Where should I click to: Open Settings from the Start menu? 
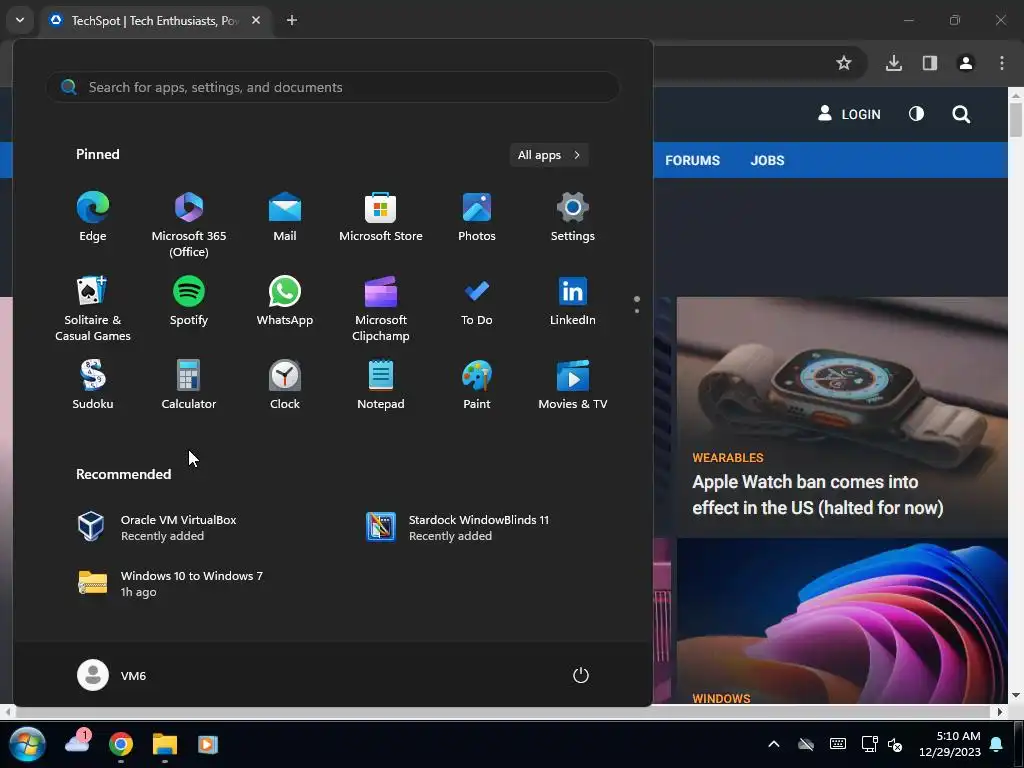click(573, 217)
